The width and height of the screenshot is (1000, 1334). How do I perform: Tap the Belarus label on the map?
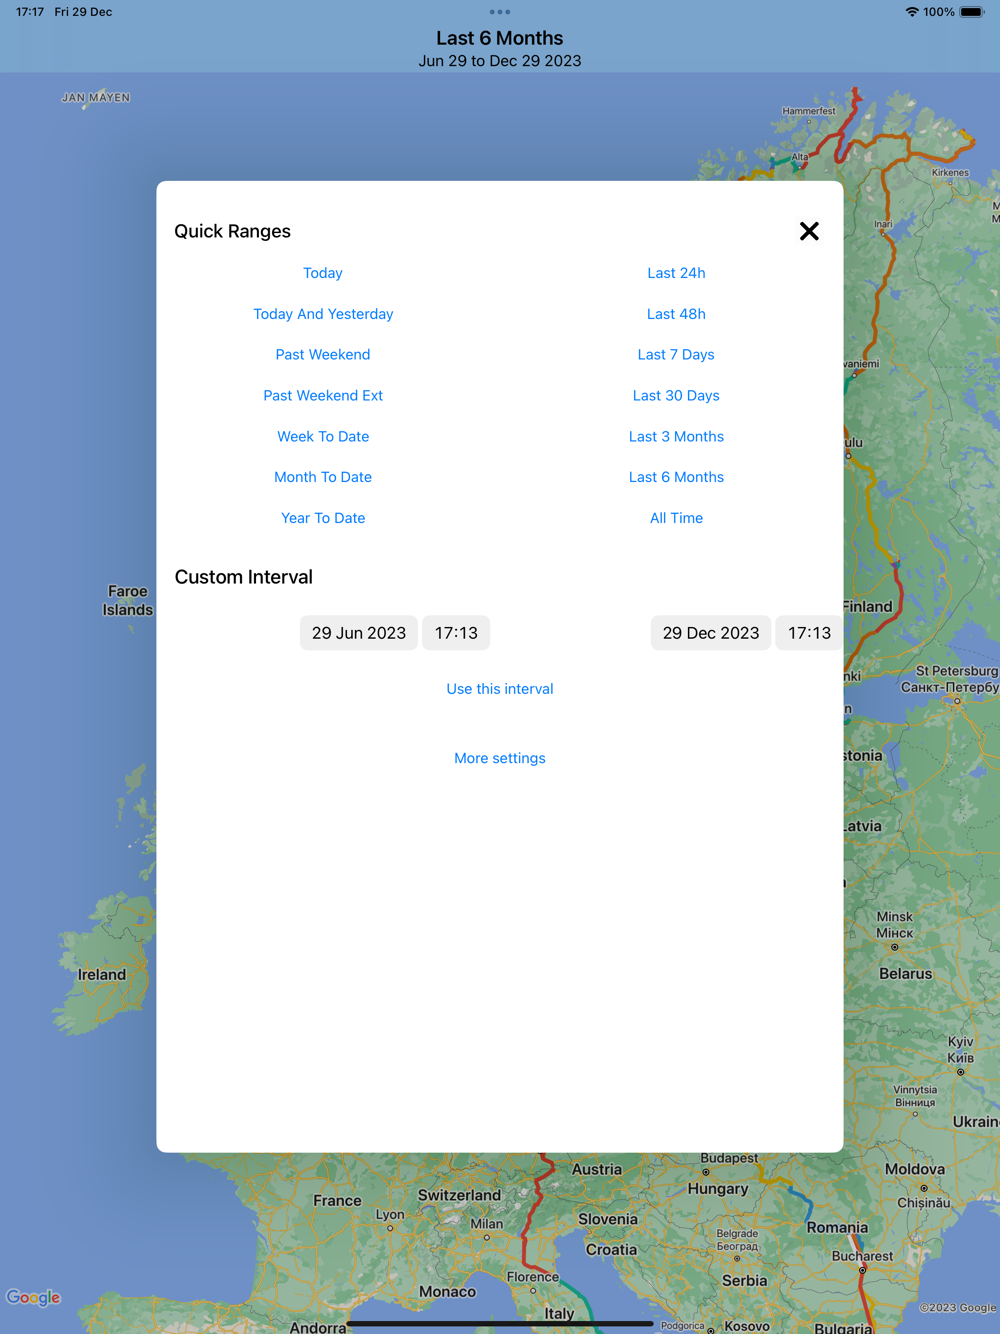point(905,974)
